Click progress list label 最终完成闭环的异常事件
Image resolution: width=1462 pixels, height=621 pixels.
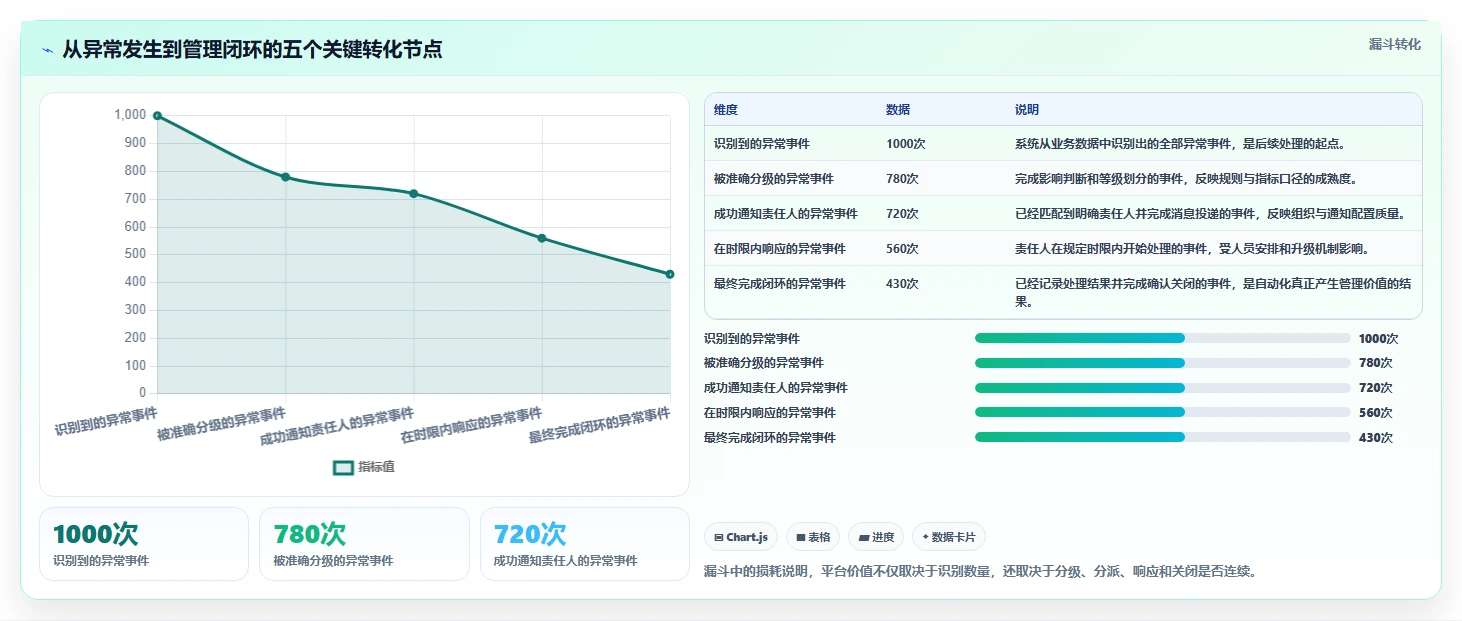click(770, 437)
